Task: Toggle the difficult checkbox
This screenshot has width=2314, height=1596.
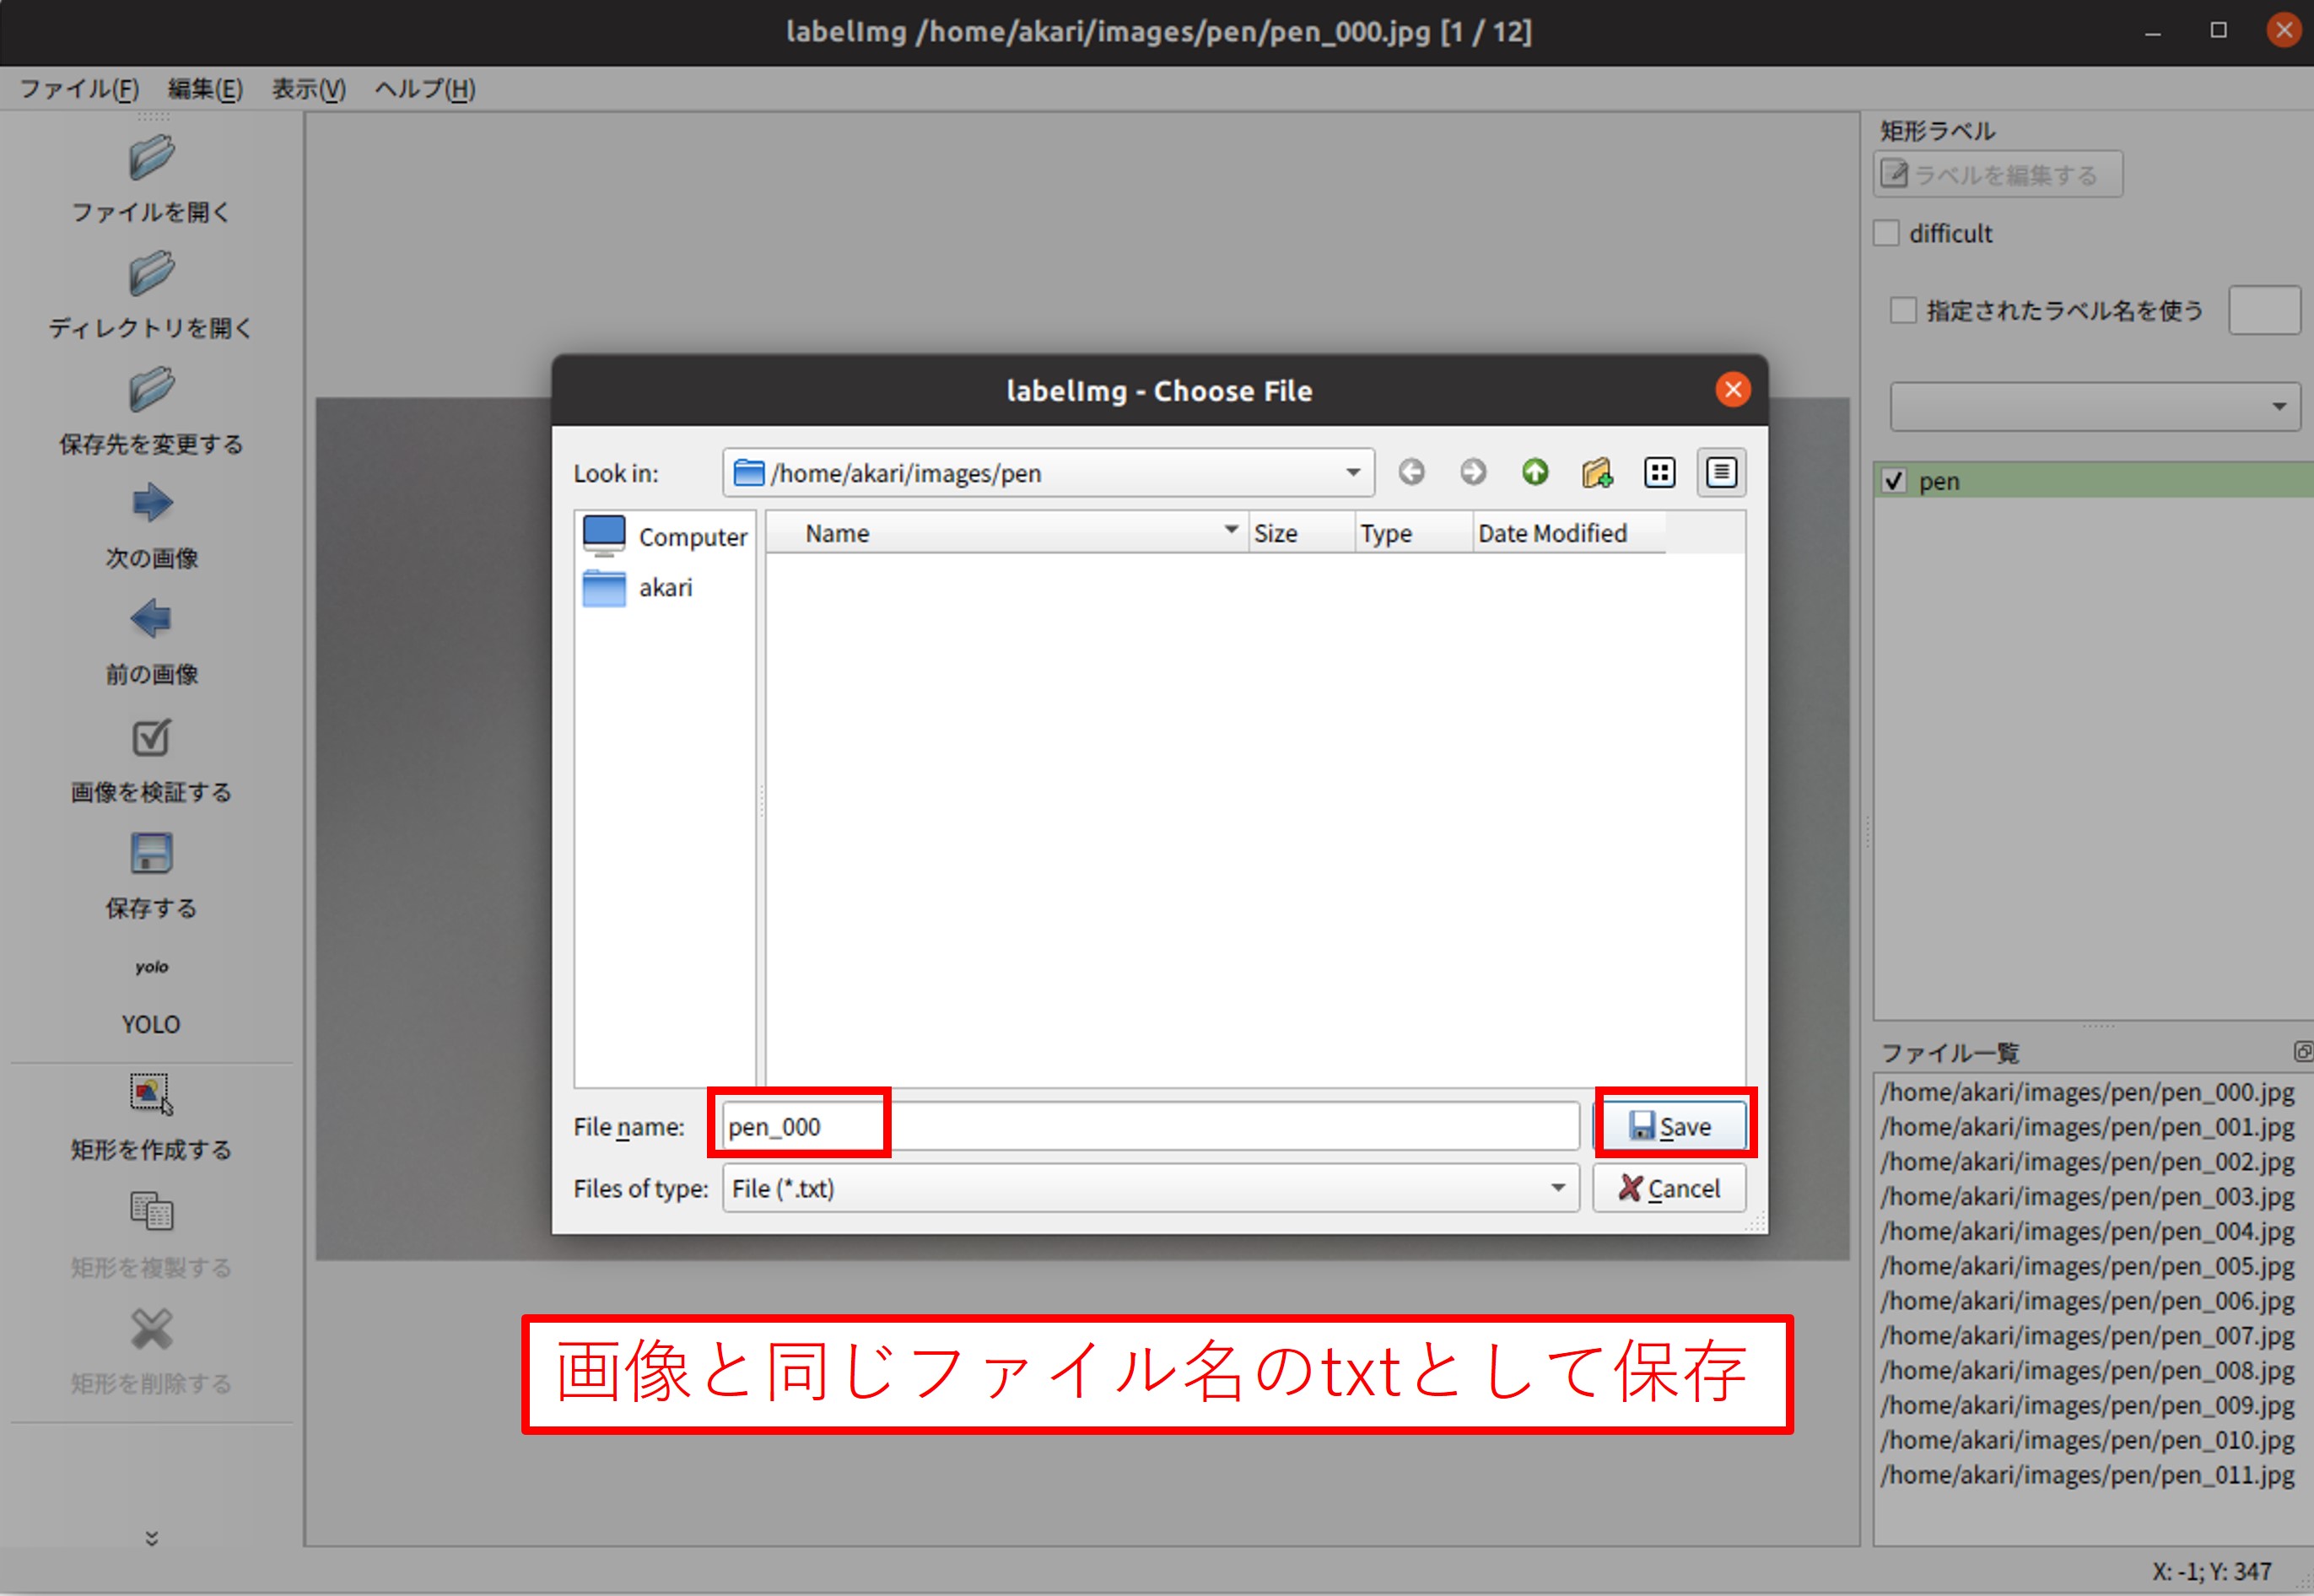Action: (x=1886, y=234)
